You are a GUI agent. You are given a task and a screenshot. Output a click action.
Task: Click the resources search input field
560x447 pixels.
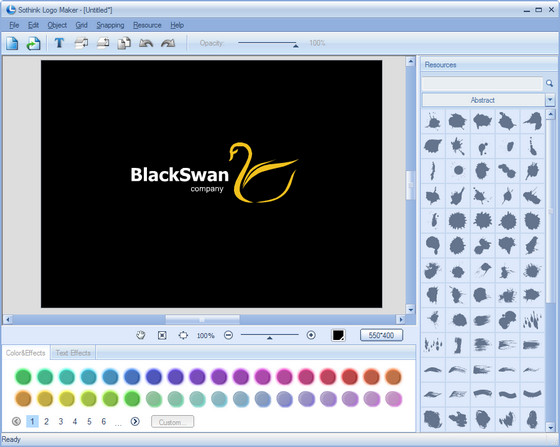482,83
